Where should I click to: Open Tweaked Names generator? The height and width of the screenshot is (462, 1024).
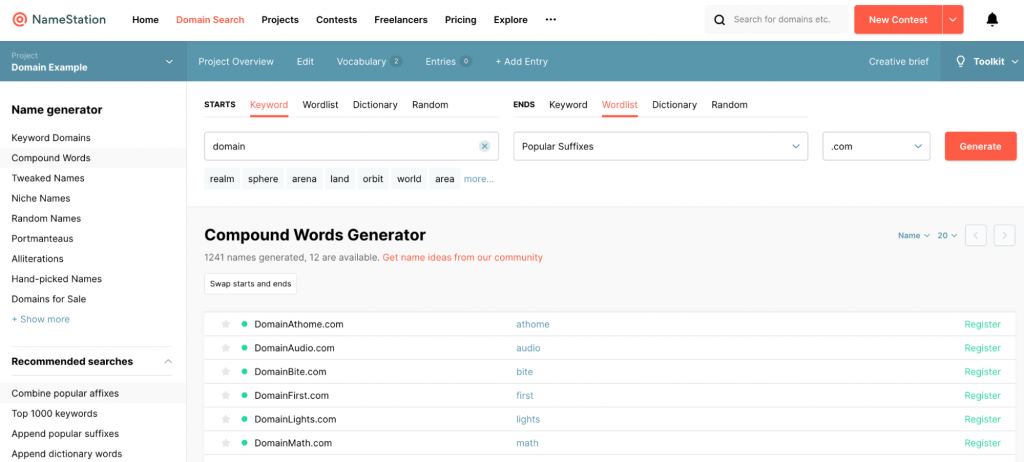pyautogui.click(x=48, y=178)
